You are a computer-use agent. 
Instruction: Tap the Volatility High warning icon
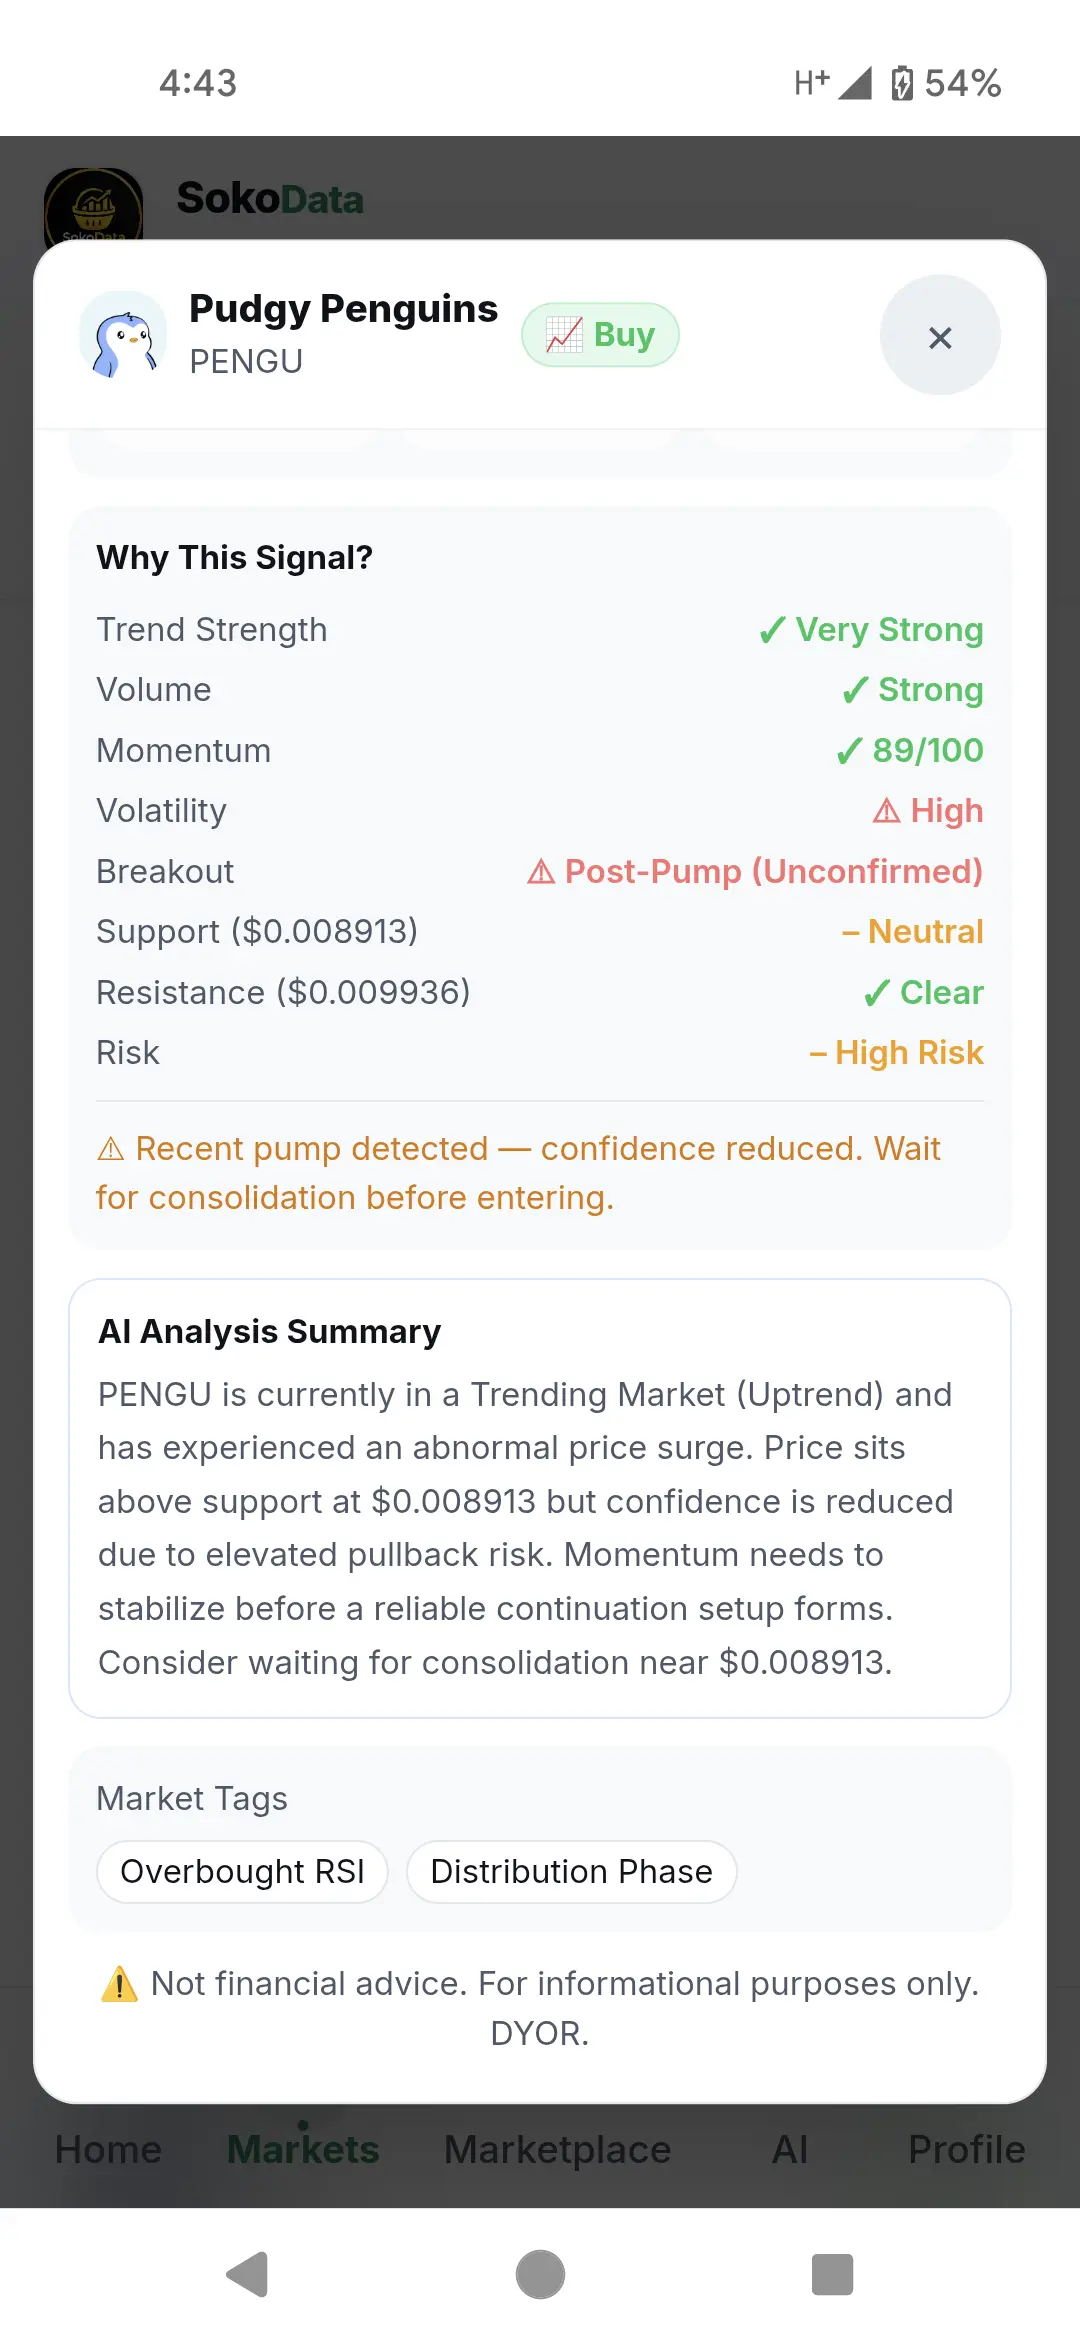886,810
